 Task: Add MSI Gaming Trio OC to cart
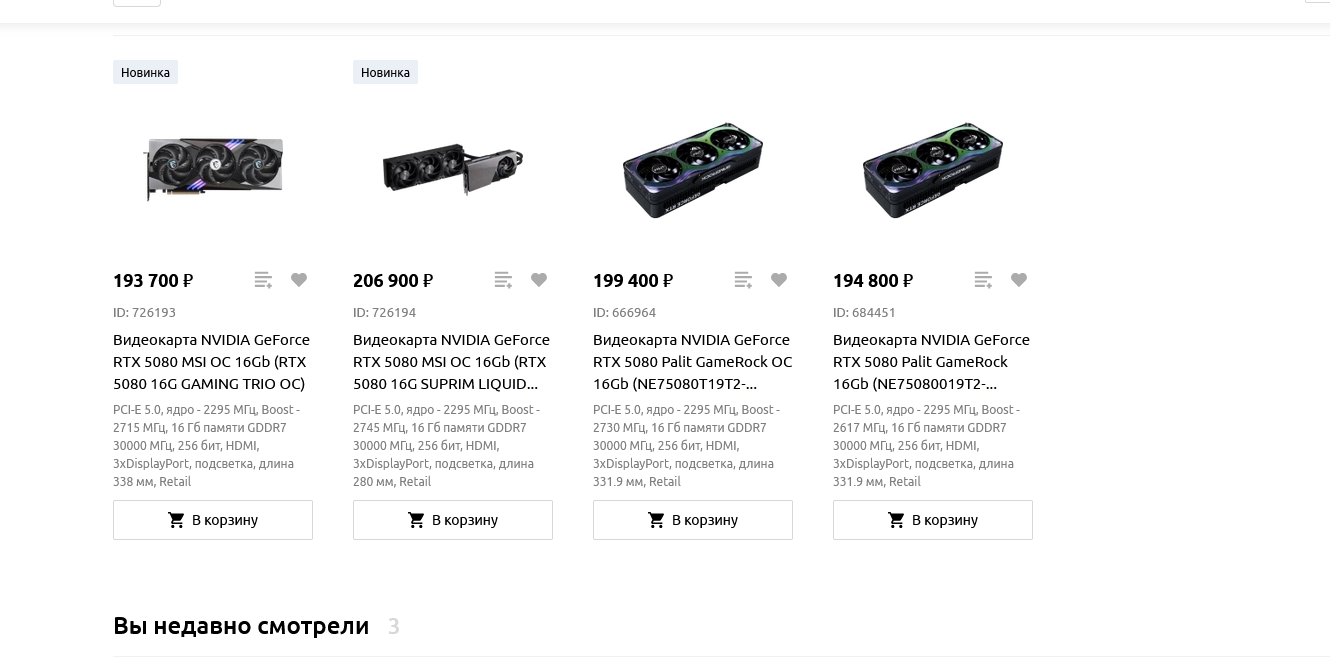(213, 520)
